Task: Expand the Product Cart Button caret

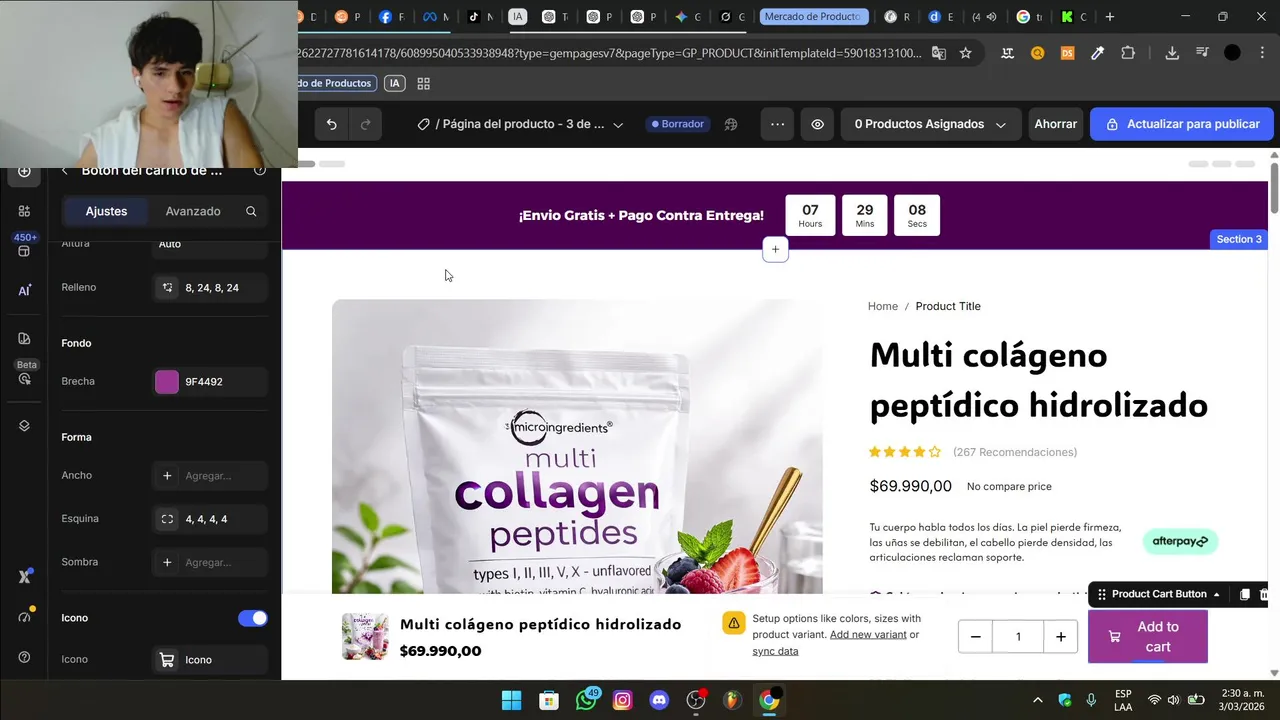Action: tap(1217, 595)
